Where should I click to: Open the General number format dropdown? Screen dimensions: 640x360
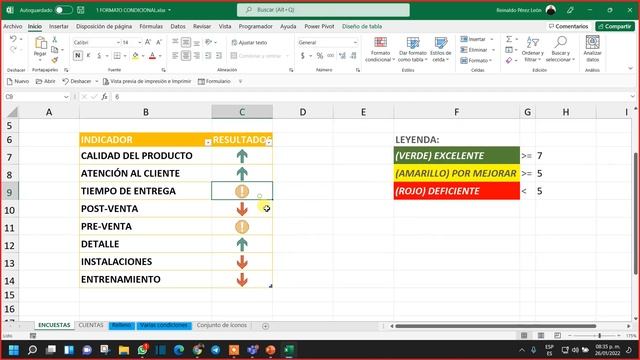[355, 42]
